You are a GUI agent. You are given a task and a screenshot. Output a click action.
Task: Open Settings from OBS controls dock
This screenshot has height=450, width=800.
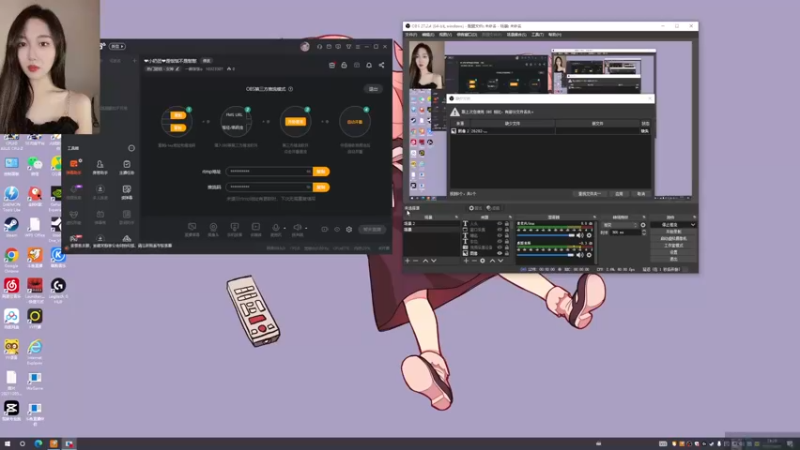pyautogui.click(x=674, y=252)
